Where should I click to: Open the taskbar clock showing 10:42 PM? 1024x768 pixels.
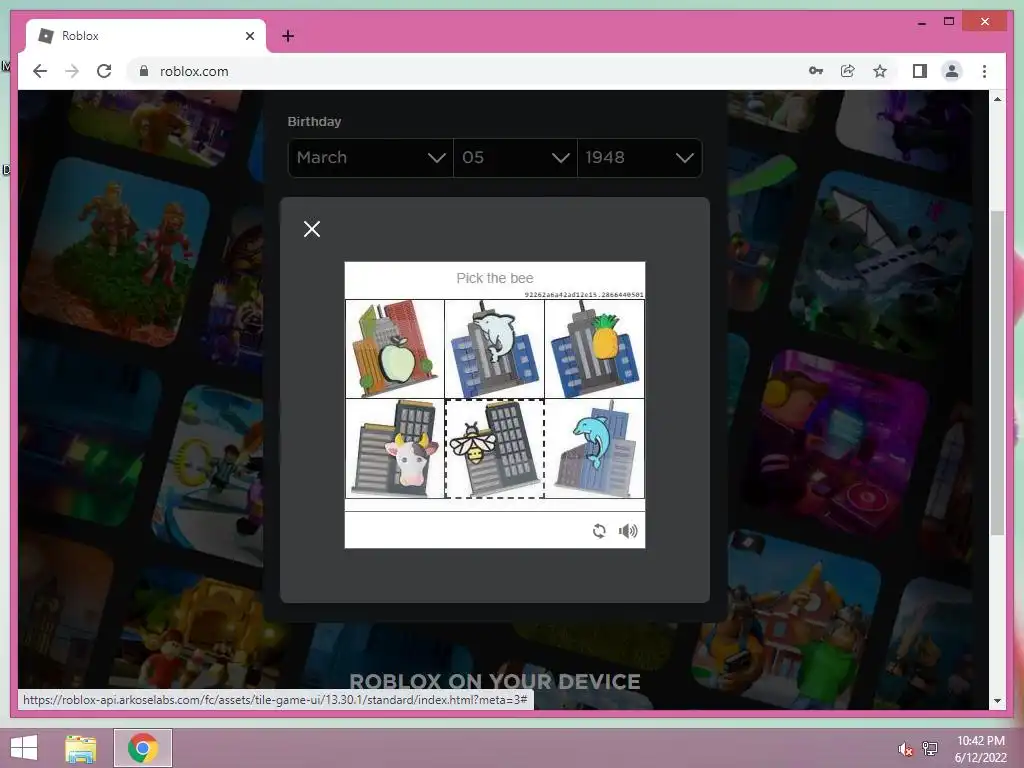tap(981, 749)
